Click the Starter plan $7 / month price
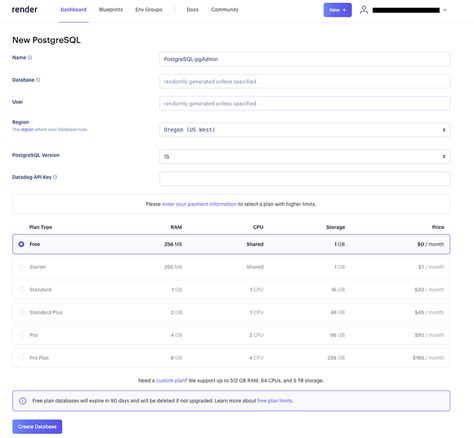 (431, 267)
